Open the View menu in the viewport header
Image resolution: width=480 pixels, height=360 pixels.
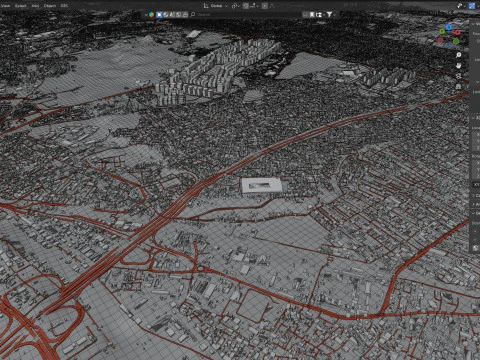click(x=5, y=6)
